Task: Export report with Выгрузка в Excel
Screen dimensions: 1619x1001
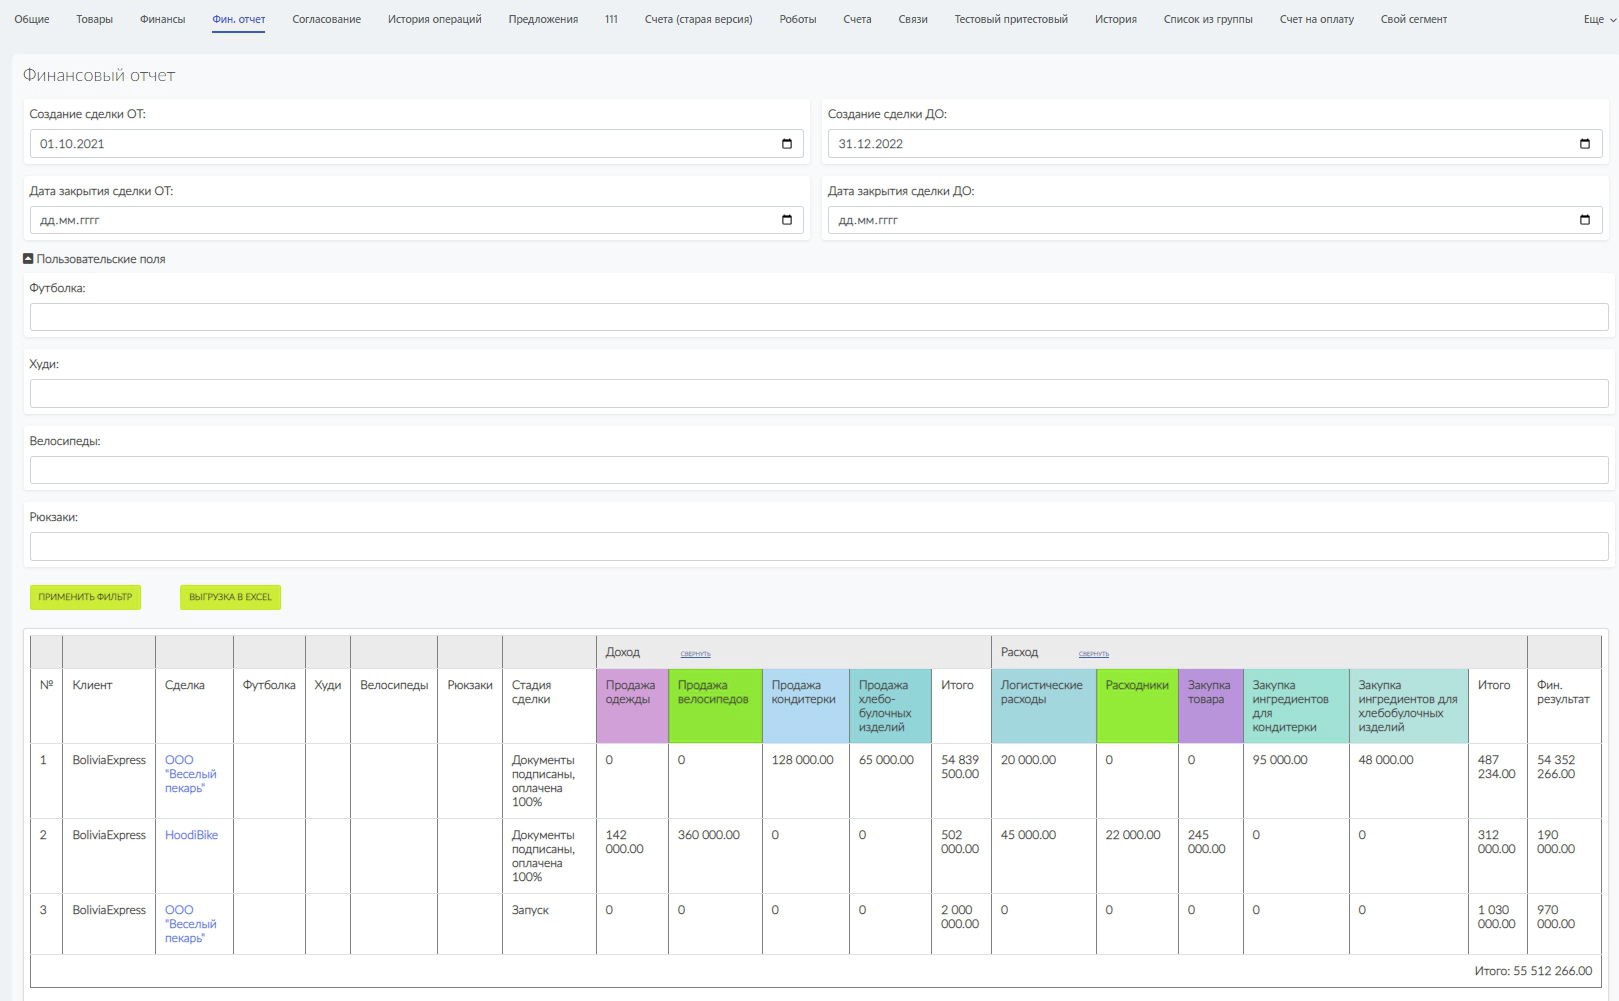Action: pyautogui.click(x=230, y=597)
